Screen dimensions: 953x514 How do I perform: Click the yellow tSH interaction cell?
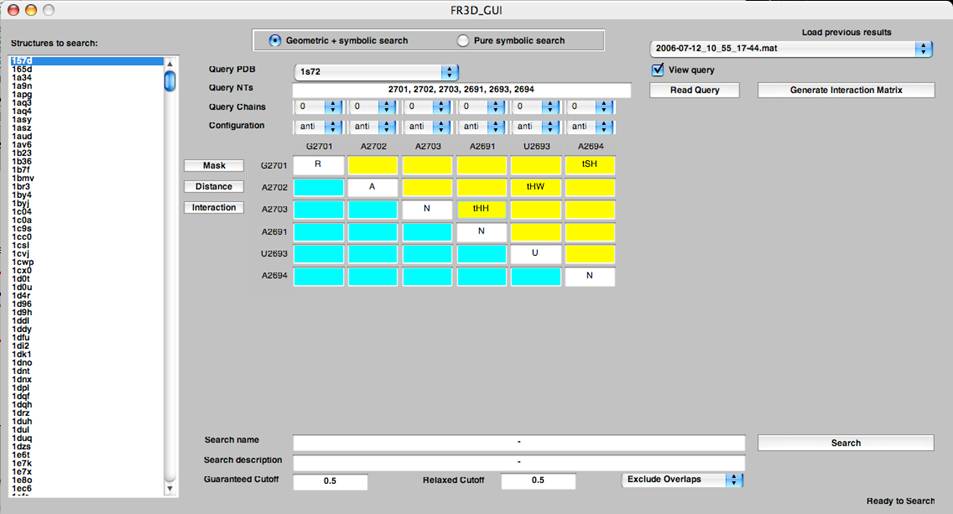pos(589,165)
